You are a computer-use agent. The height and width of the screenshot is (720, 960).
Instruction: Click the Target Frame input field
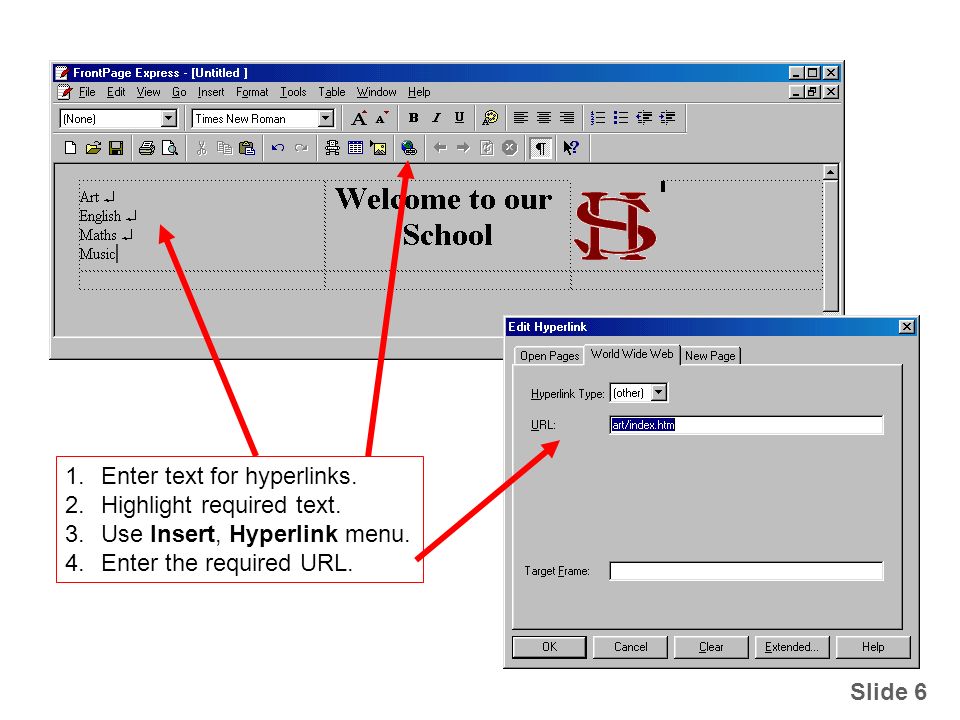point(746,571)
